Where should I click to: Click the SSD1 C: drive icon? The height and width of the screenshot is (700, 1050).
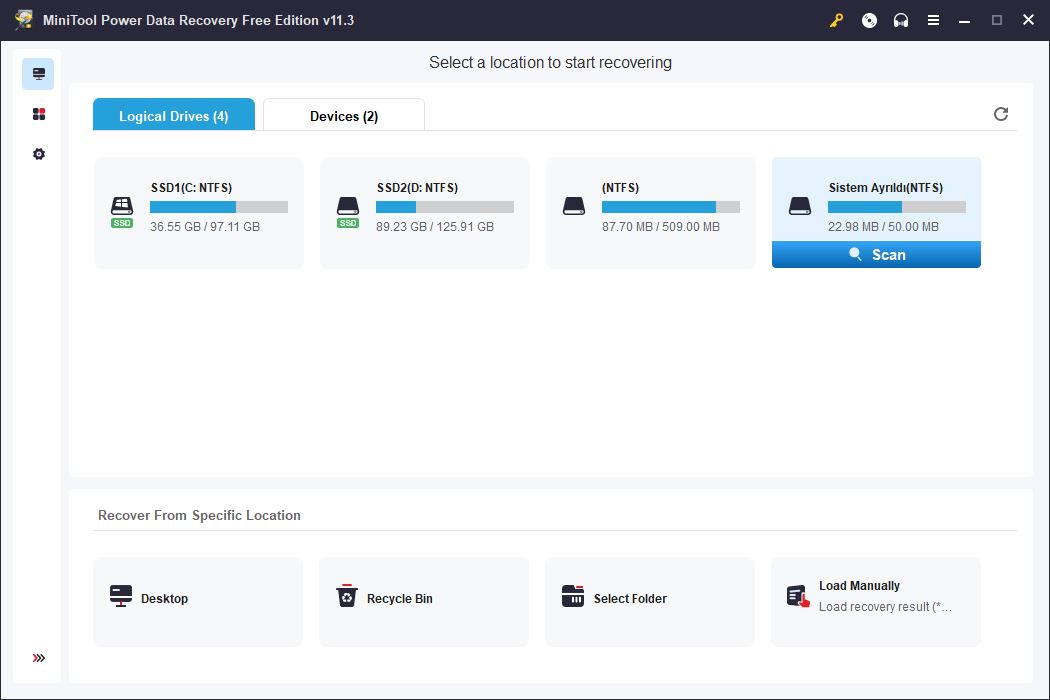122,212
